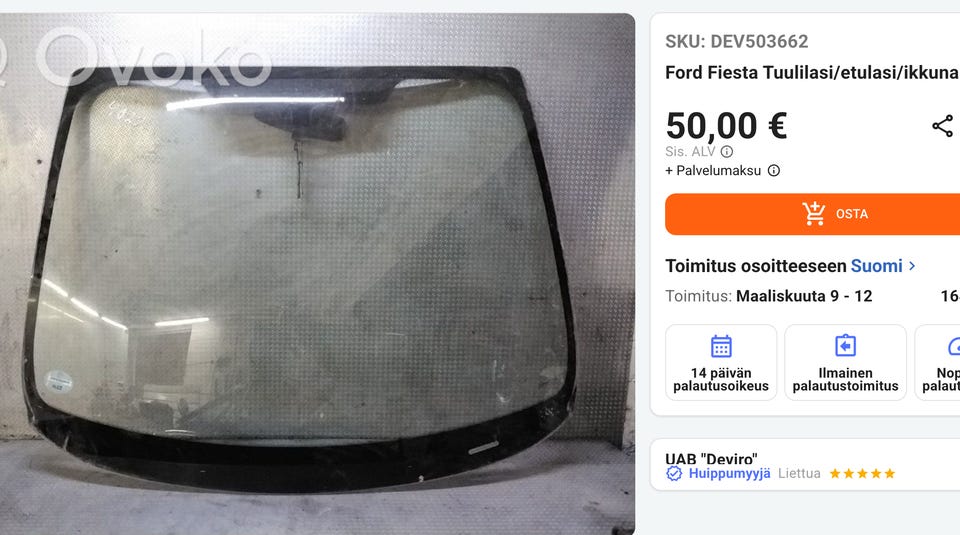The height and width of the screenshot is (535, 960).
Task: Open the Palvelumaksu info icon
Action: pos(774,171)
